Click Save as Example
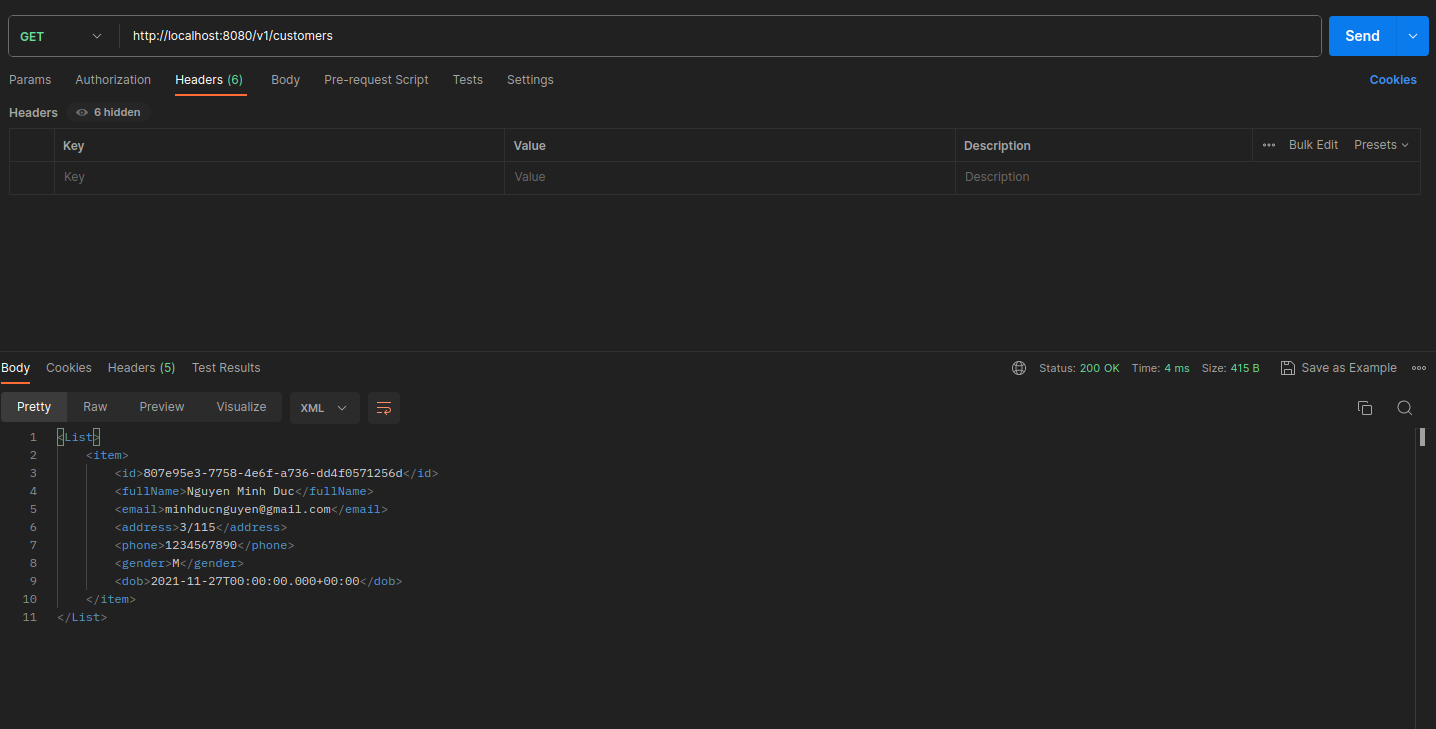The image size is (1436, 729). [1338, 368]
